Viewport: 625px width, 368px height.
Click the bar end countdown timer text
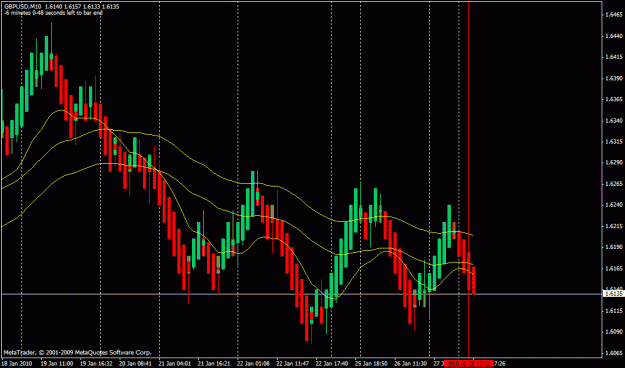(x=53, y=13)
